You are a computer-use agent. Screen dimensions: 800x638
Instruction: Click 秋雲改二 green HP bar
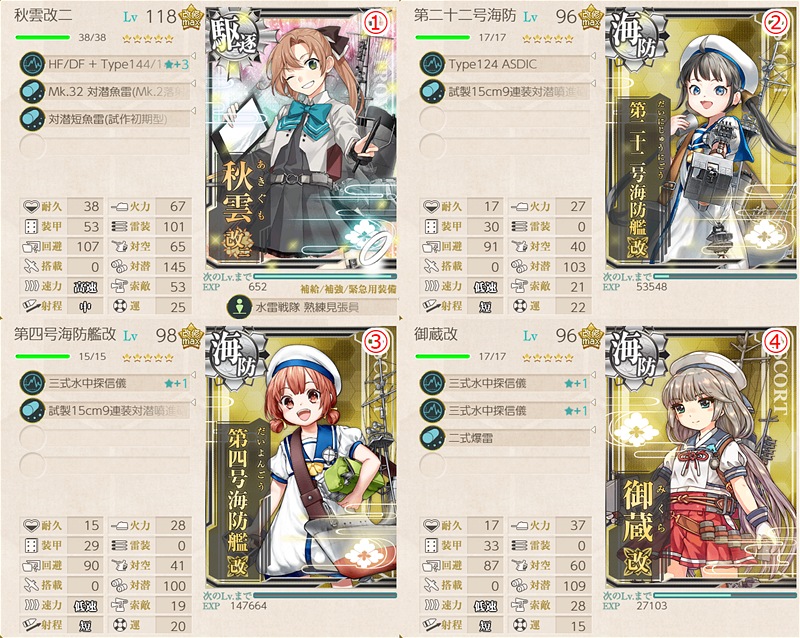click(43, 37)
